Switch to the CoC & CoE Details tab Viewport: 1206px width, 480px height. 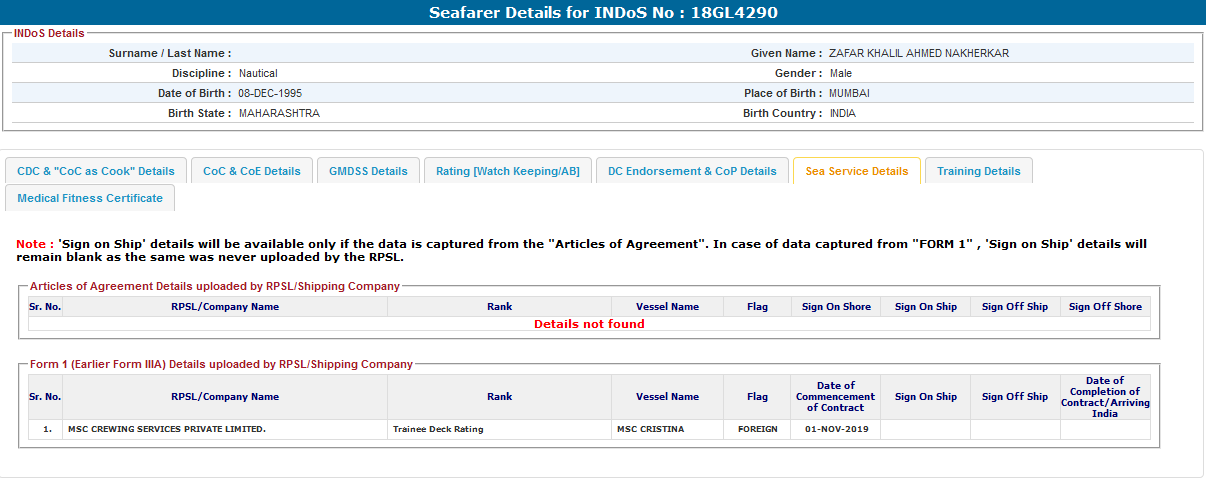pyautogui.click(x=251, y=171)
